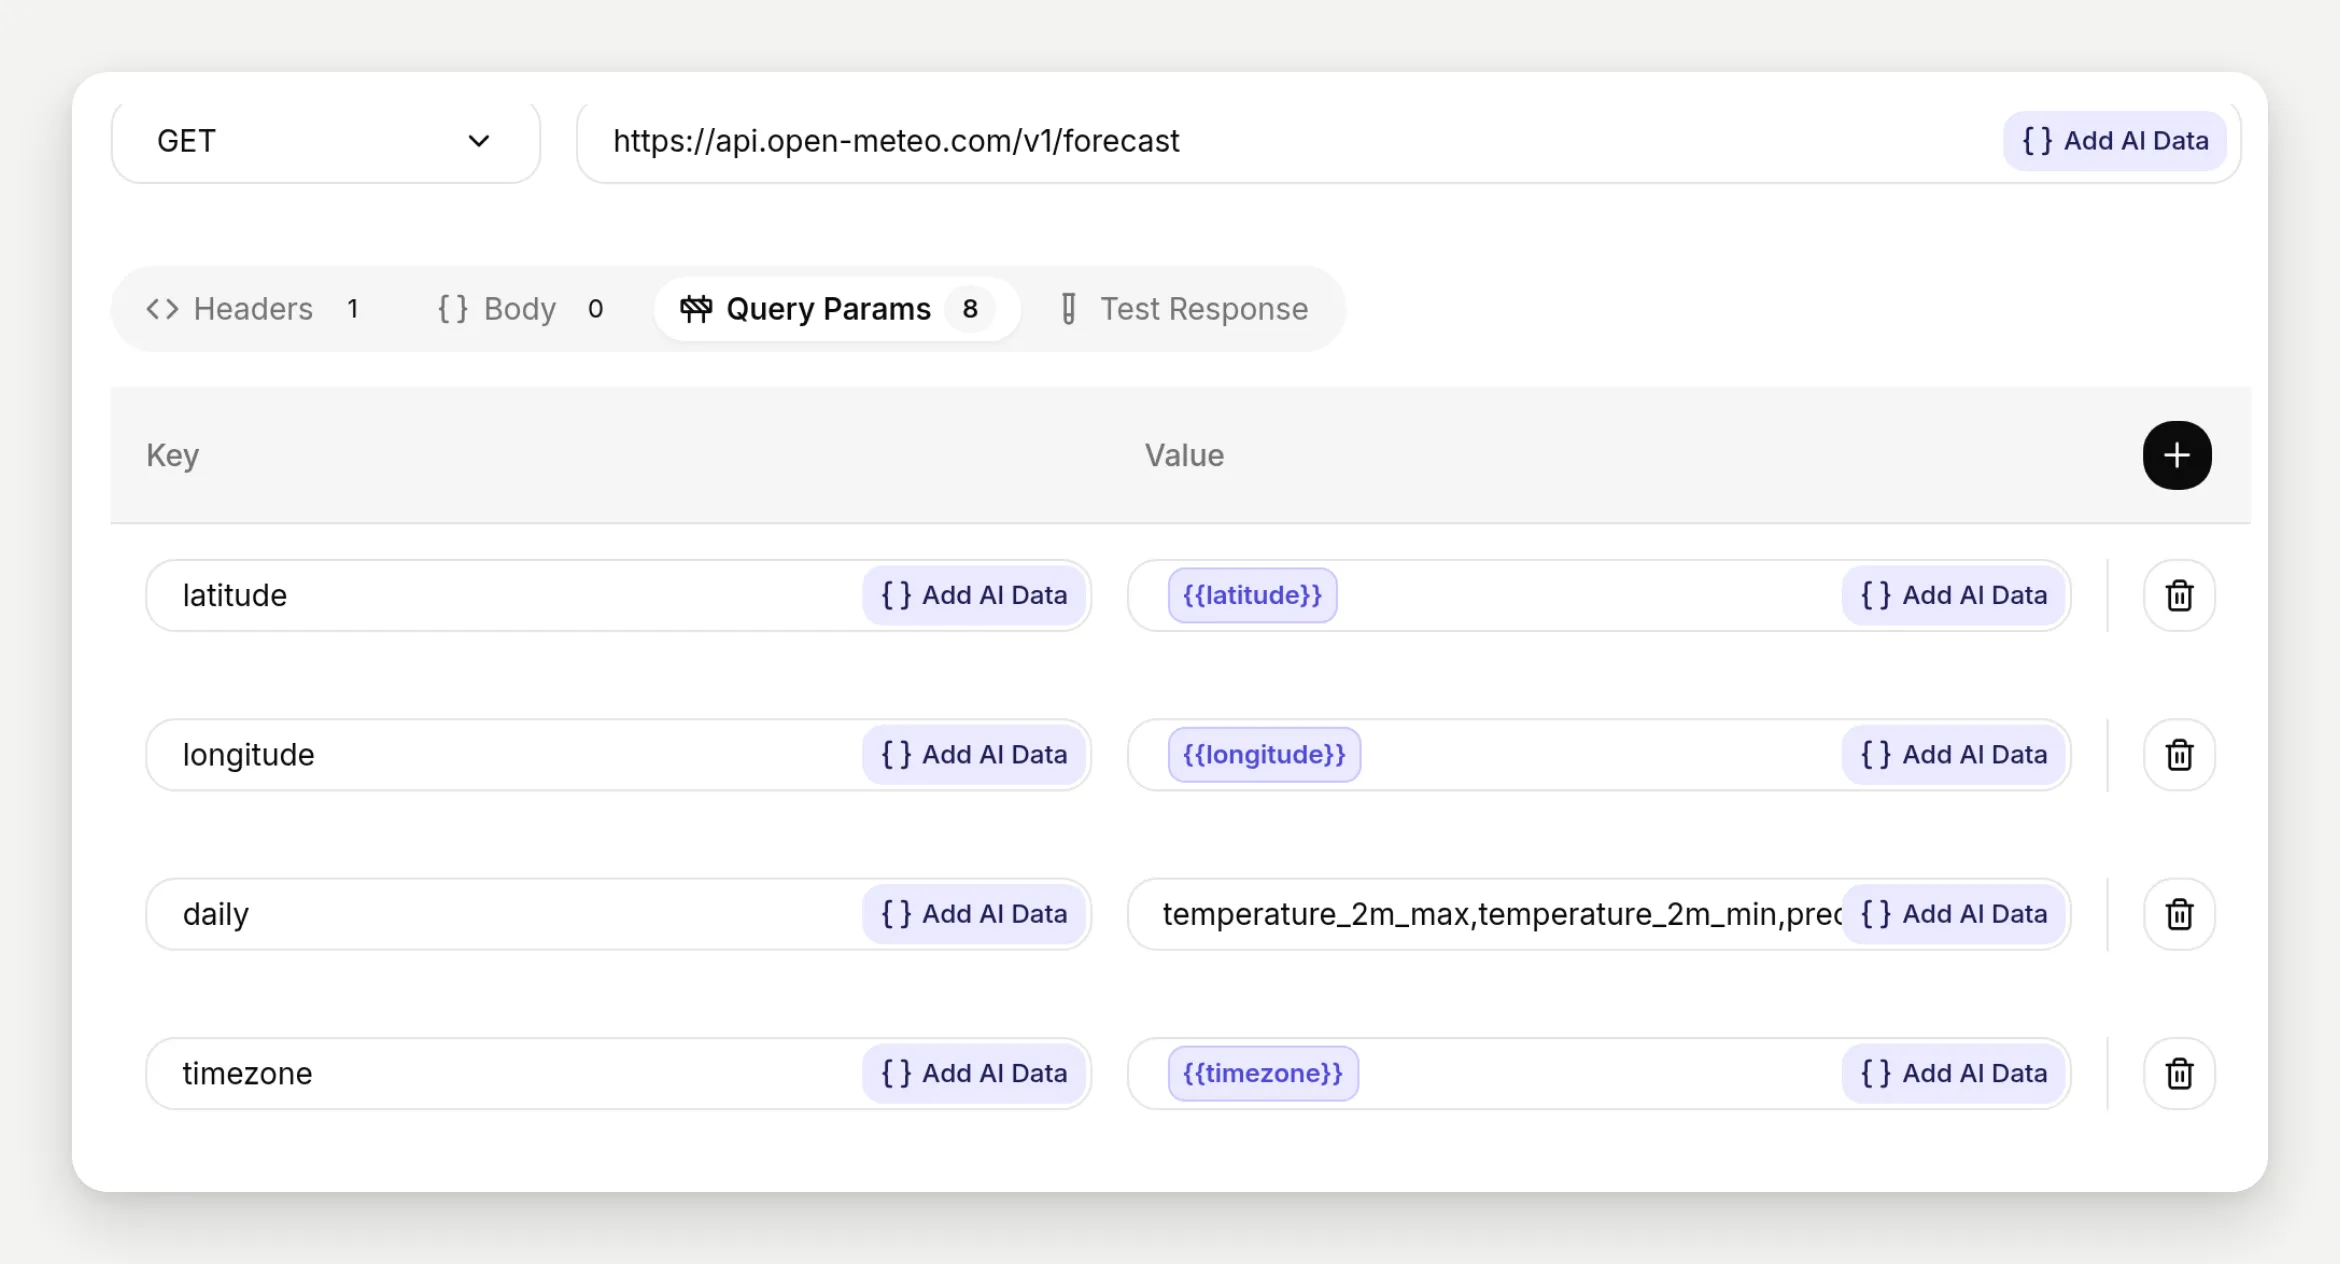Image resolution: width=2342 pixels, height=1264 pixels.
Task: Switch to the Headers tab
Action: [x=253, y=309]
